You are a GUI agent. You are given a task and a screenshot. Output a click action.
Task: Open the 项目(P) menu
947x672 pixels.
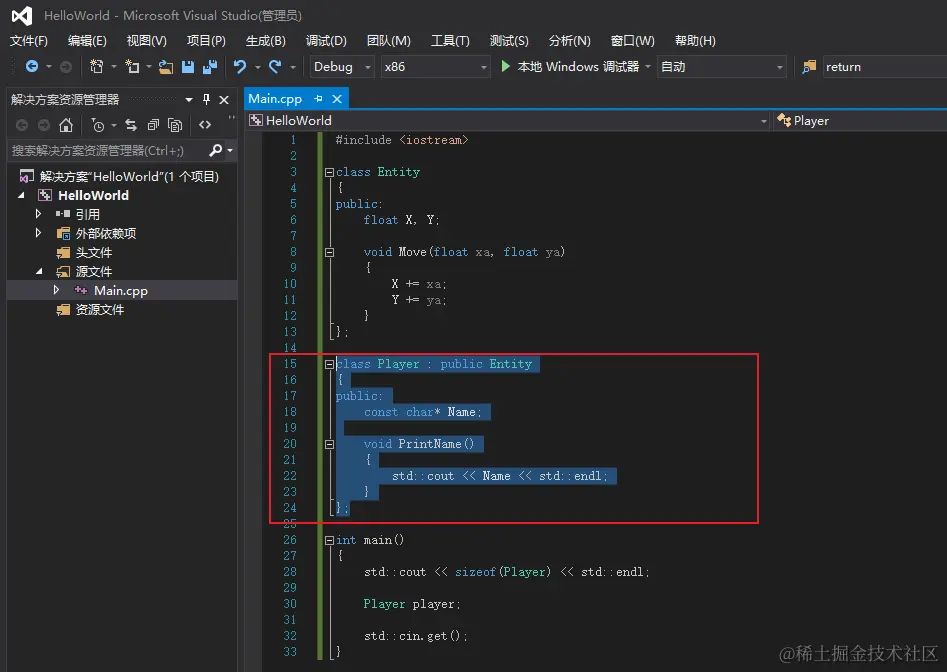tap(206, 40)
